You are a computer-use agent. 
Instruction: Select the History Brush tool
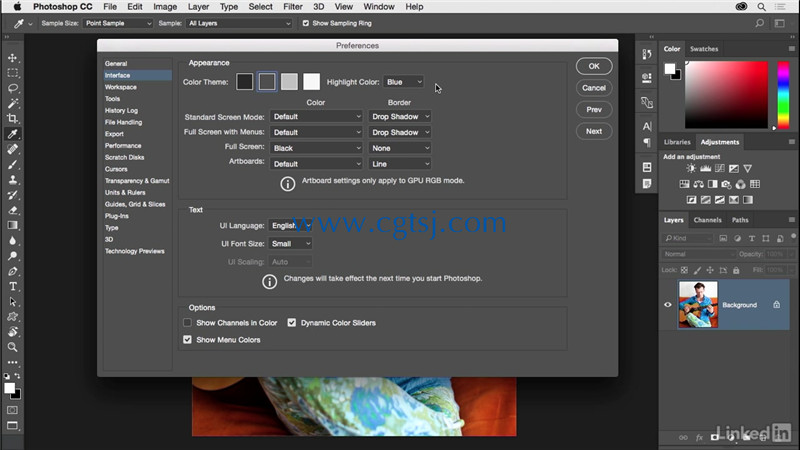click(x=12, y=195)
